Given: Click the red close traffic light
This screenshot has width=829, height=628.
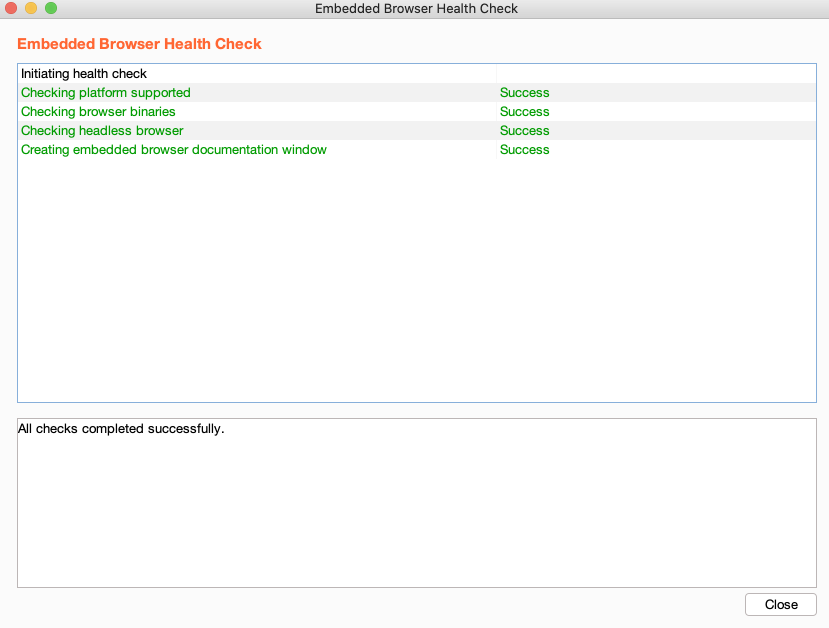Looking at the screenshot, I should coord(14,8).
